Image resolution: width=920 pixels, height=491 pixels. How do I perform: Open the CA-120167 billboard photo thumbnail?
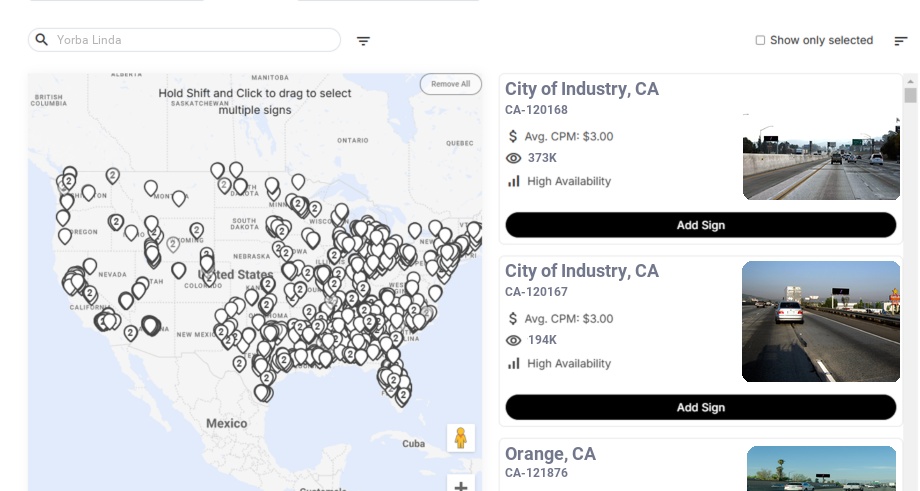point(820,321)
